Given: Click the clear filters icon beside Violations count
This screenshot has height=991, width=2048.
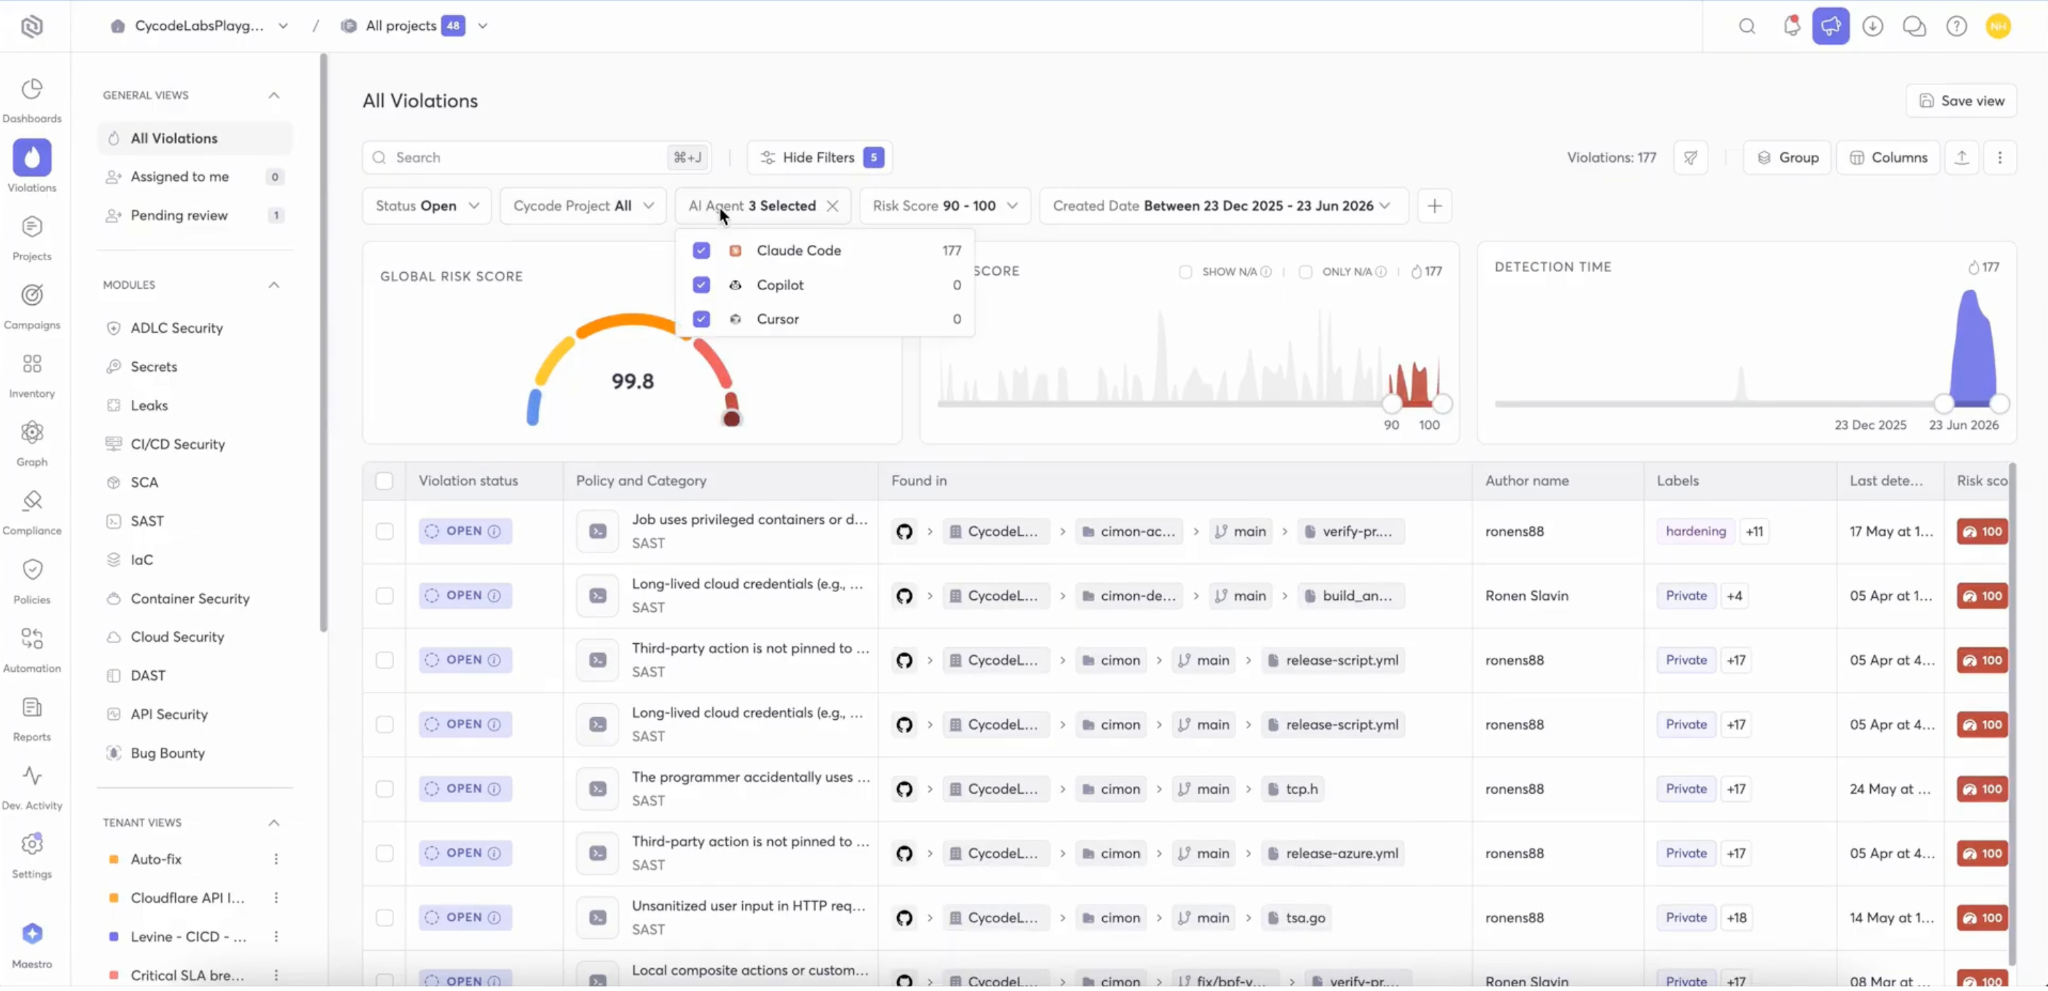Looking at the screenshot, I should click(1691, 157).
